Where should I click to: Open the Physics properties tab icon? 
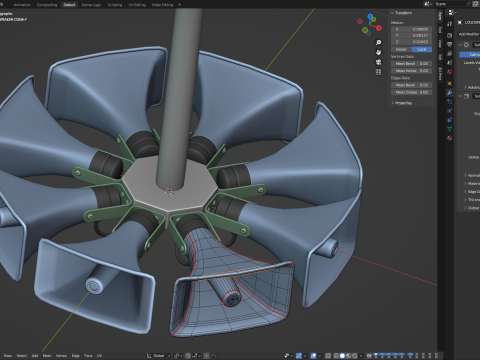click(x=450, y=111)
